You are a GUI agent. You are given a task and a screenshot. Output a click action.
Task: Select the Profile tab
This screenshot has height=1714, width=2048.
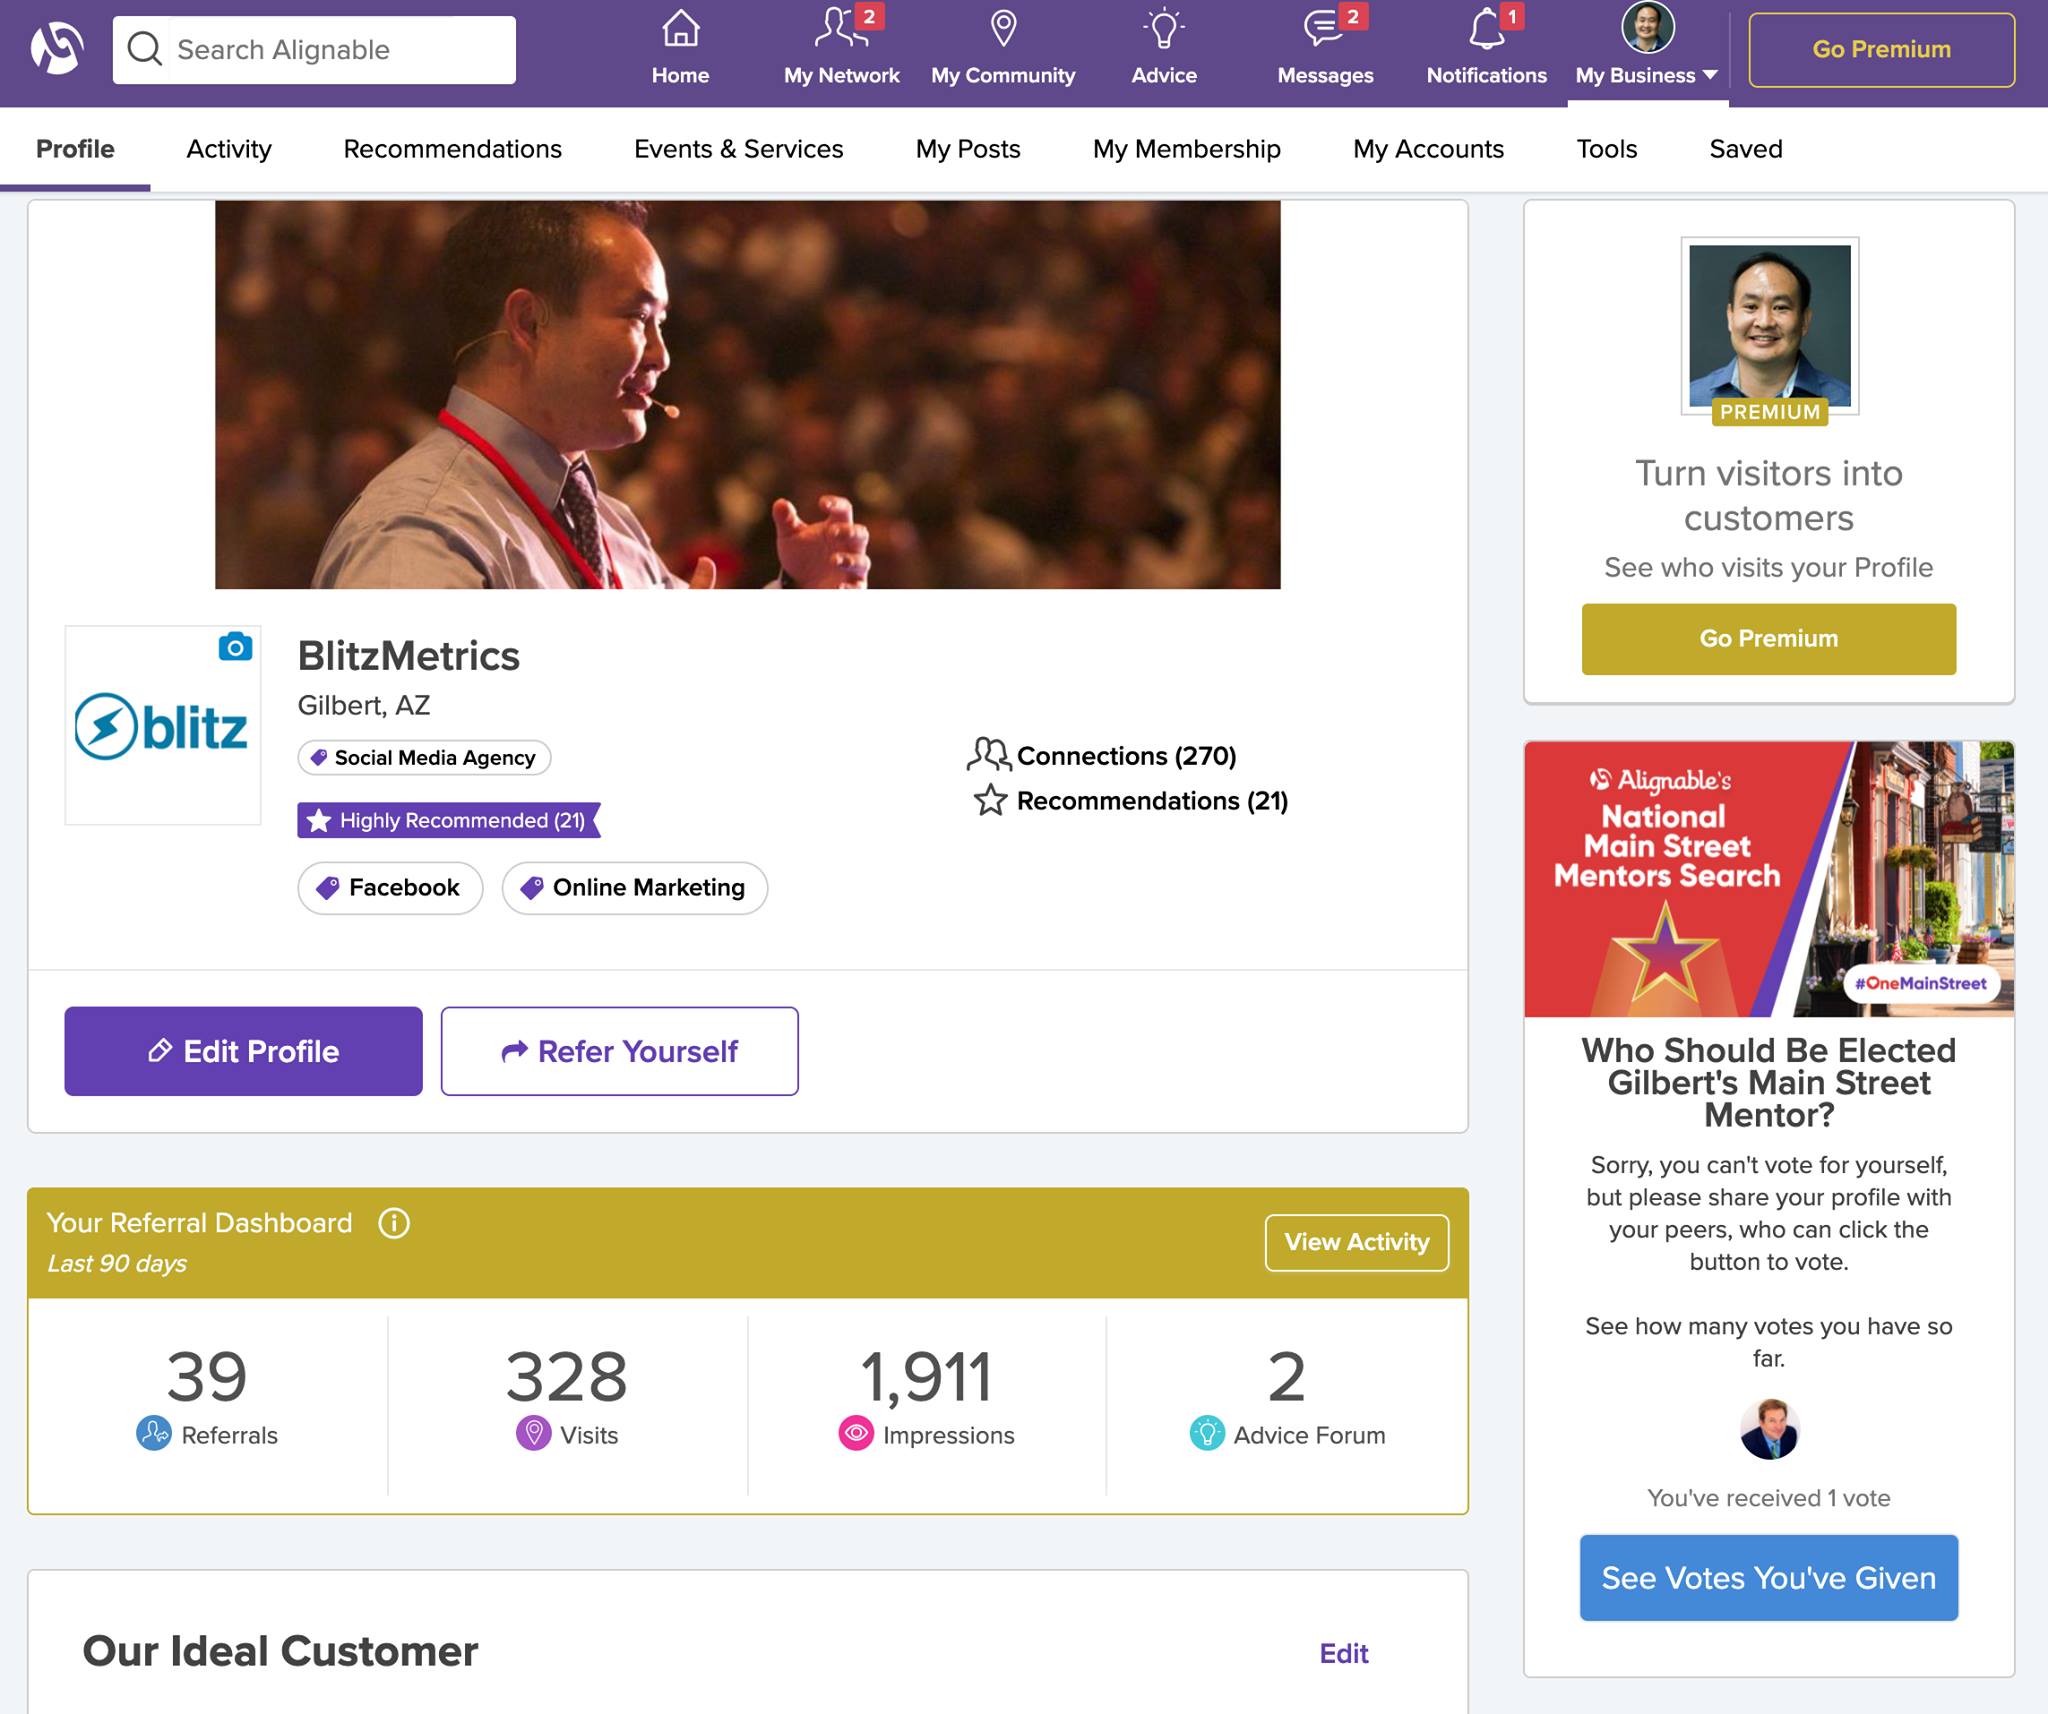tap(75, 149)
